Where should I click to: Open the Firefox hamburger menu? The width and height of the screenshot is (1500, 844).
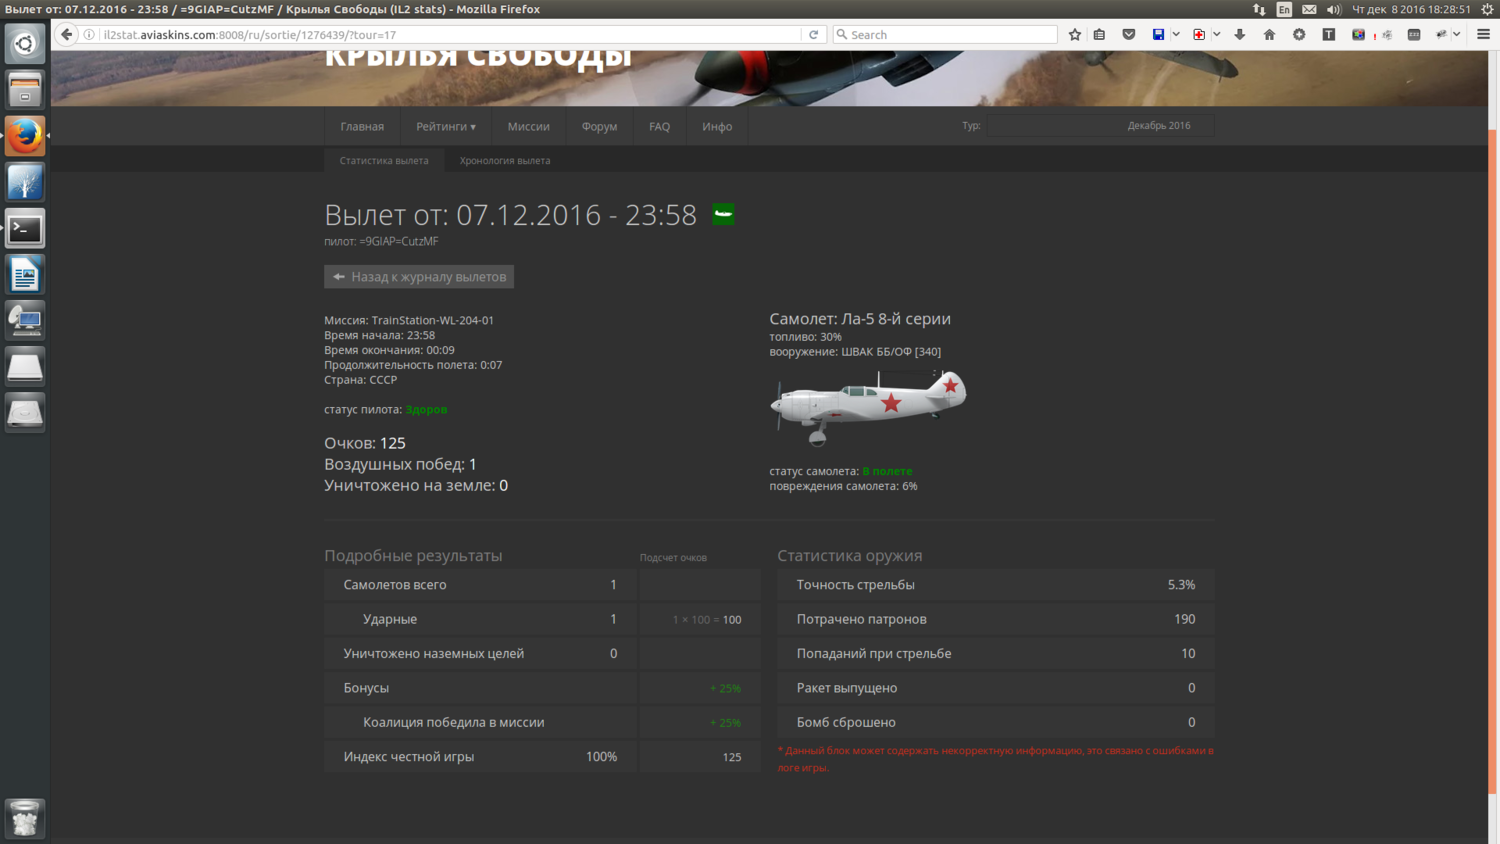coord(1484,34)
